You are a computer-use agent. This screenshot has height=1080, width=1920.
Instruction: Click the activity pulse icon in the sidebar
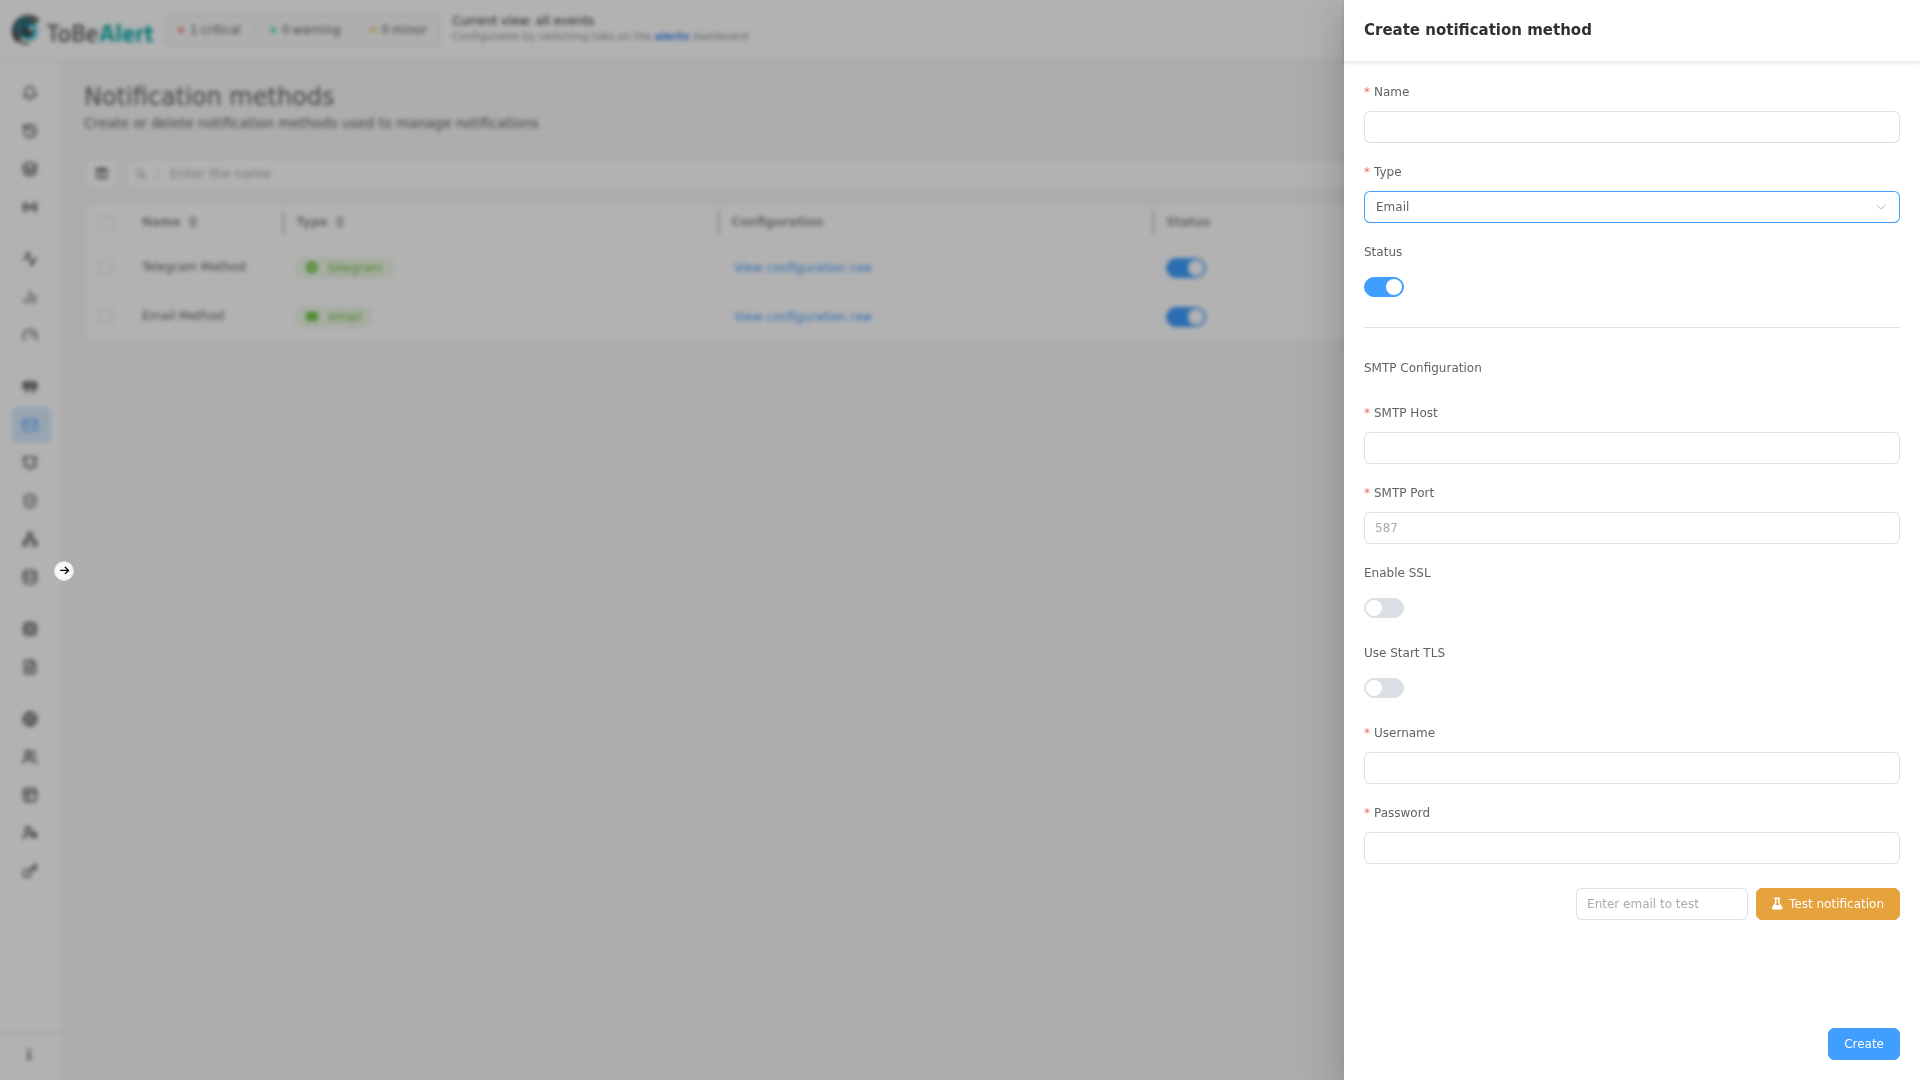click(30, 259)
